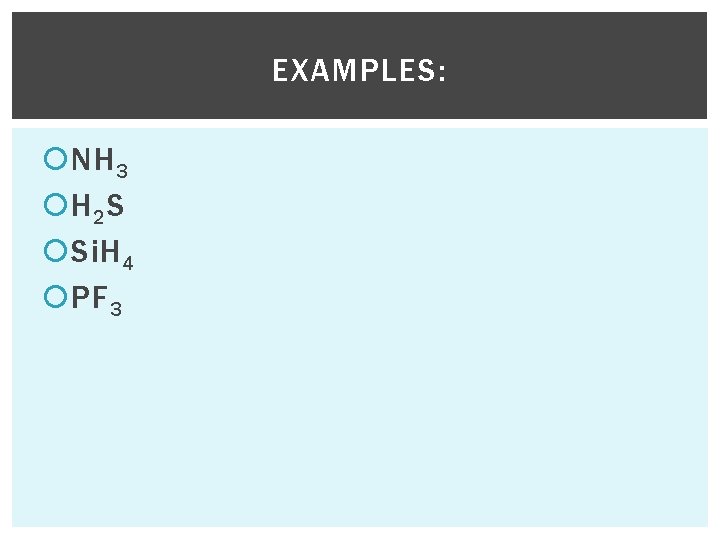The width and height of the screenshot is (720, 540).
Task: Select the H2S formula text
Action: tap(97, 208)
